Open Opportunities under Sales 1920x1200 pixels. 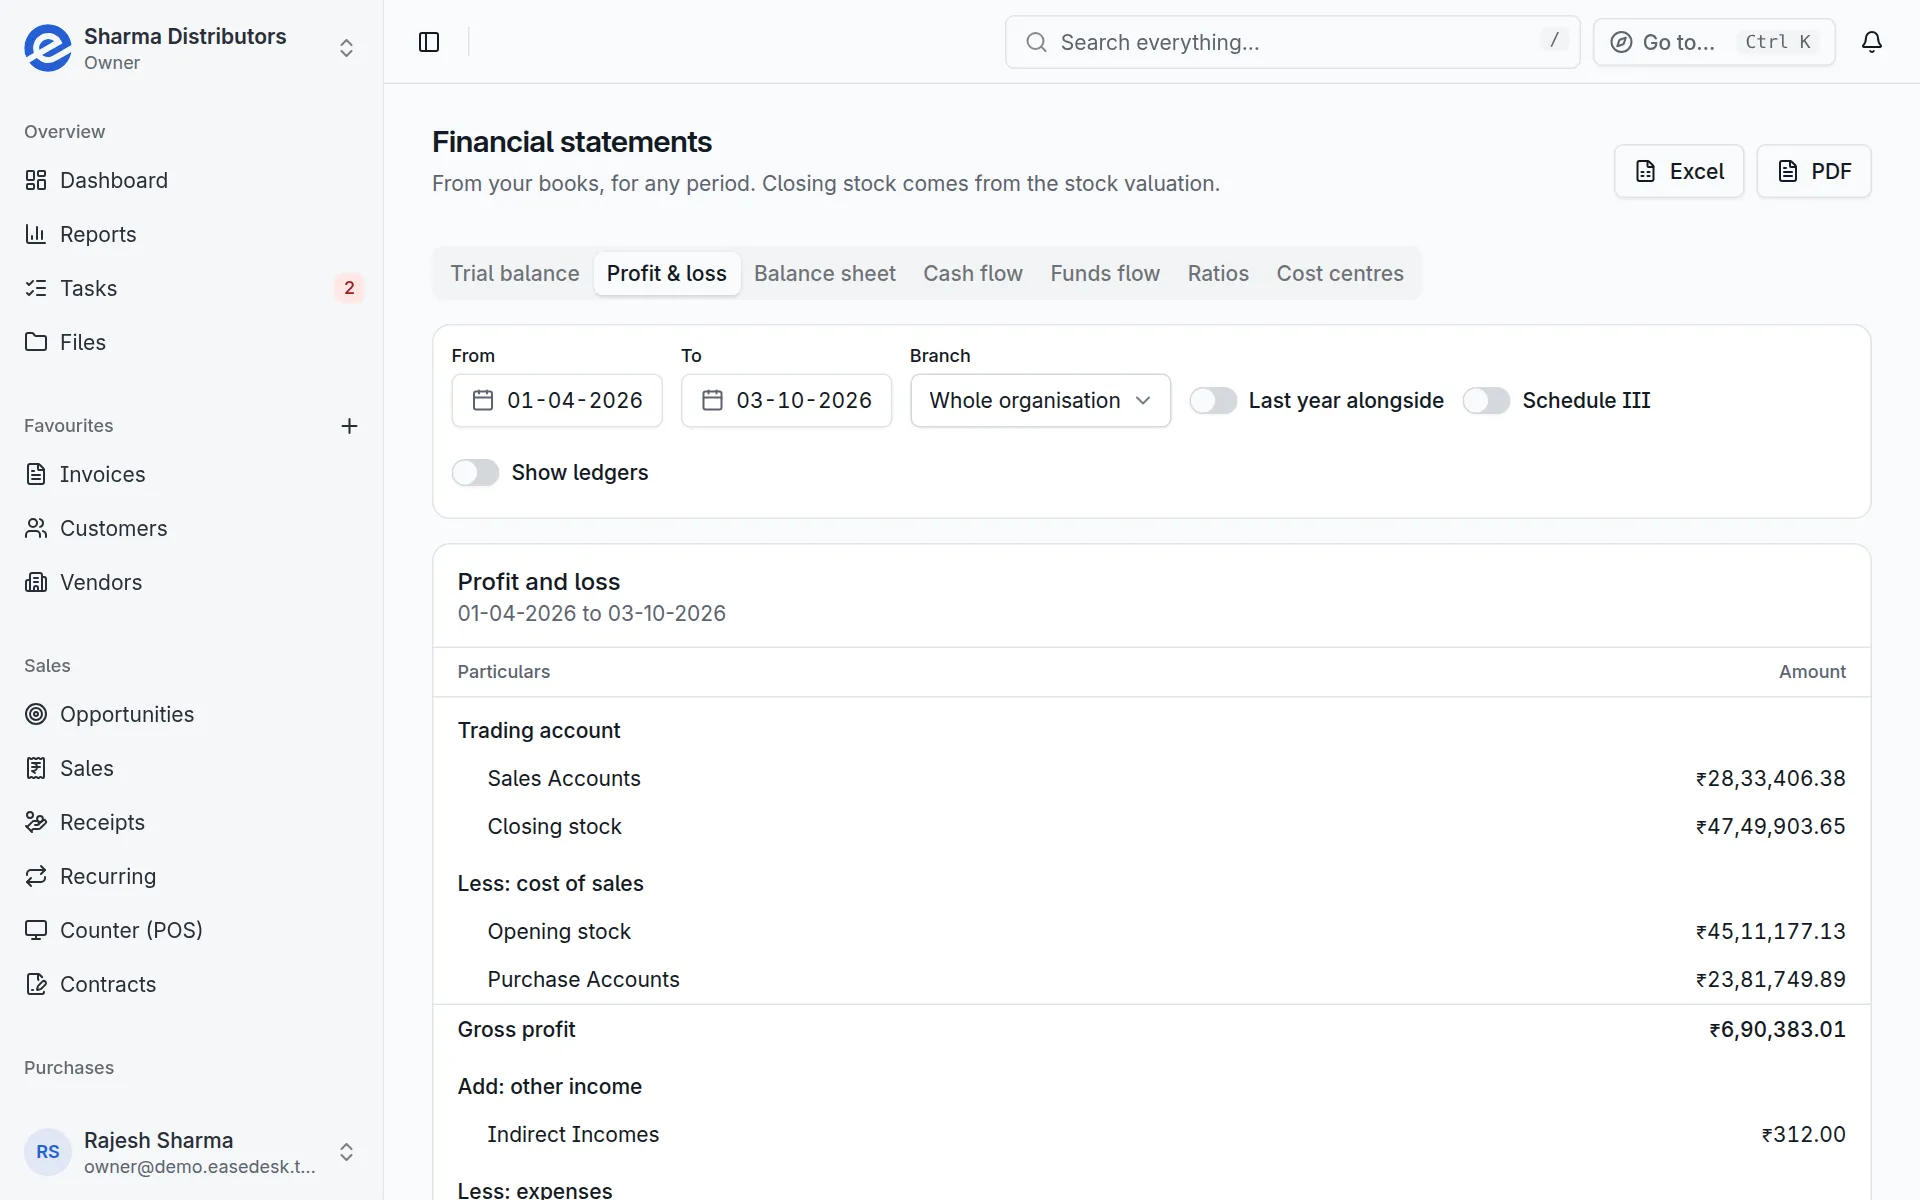point(192,714)
